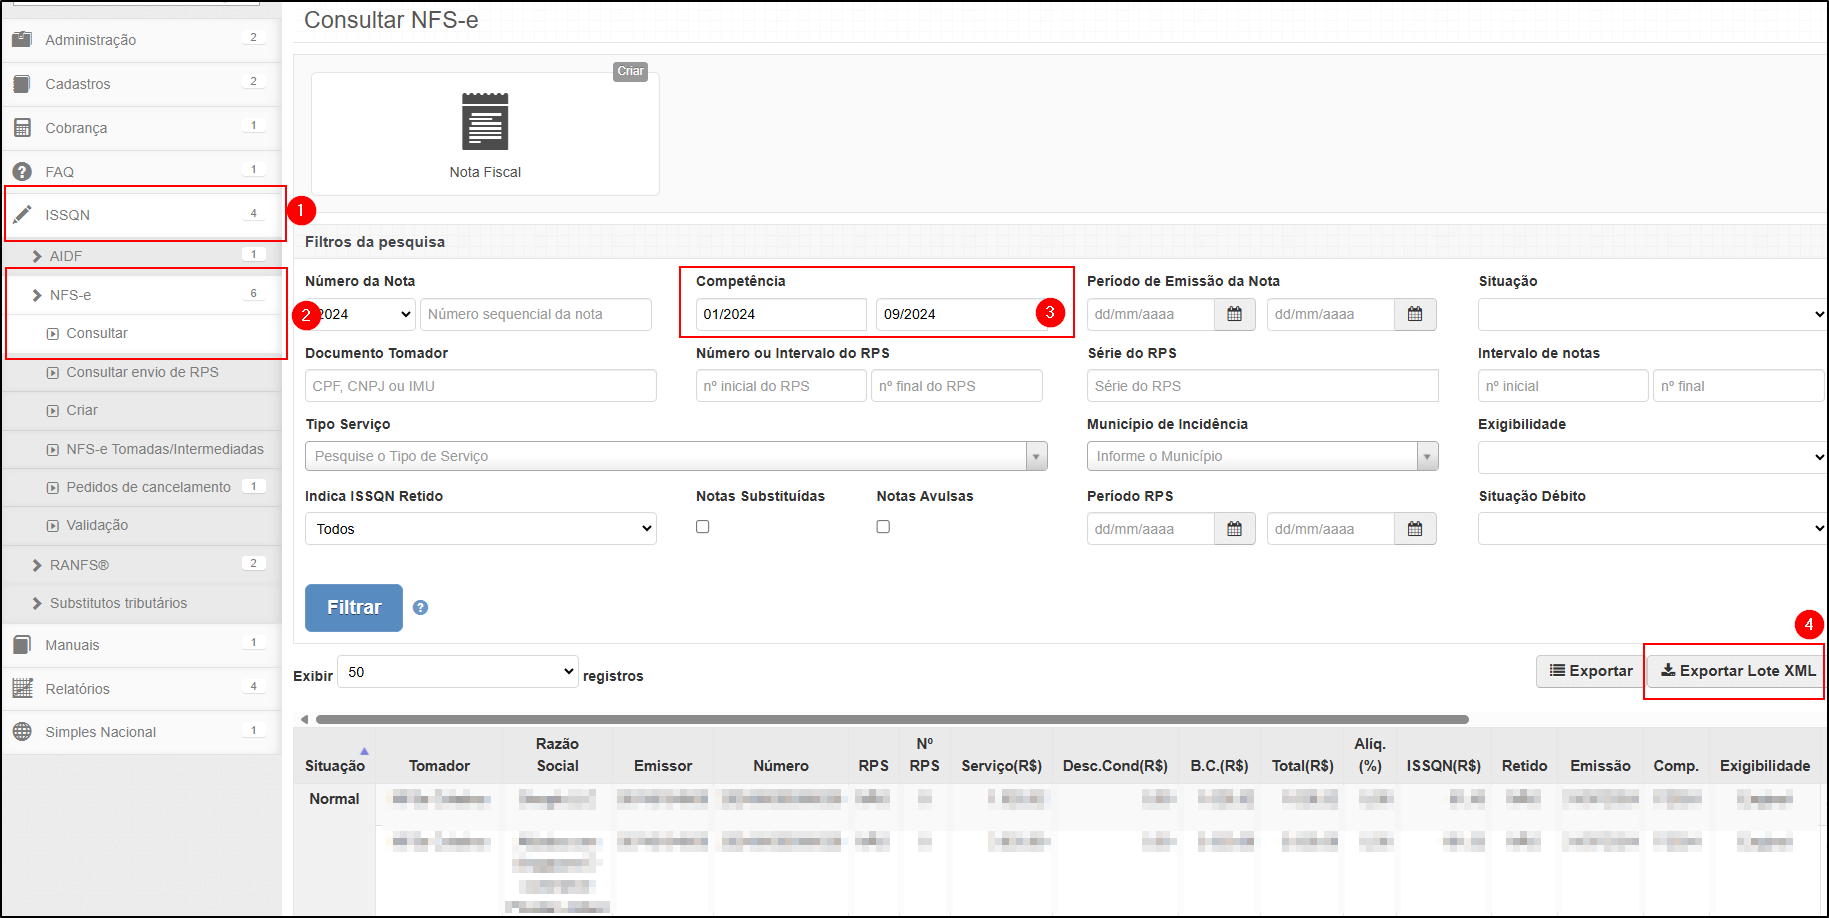Viewport: 1829px width, 918px height.
Task: Toggle the Notas Avulsas checkbox
Action: (x=883, y=527)
